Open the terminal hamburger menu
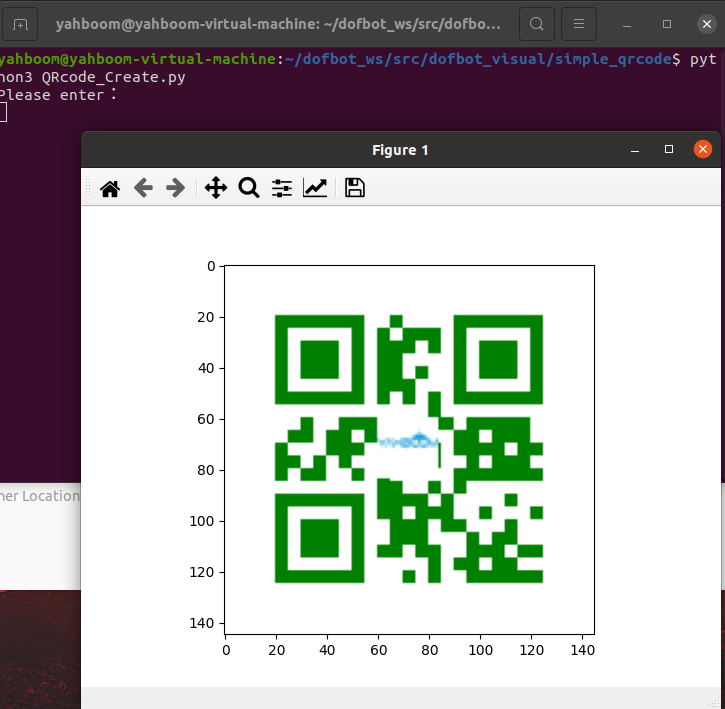Viewport: 725px width, 709px height. 579,24
